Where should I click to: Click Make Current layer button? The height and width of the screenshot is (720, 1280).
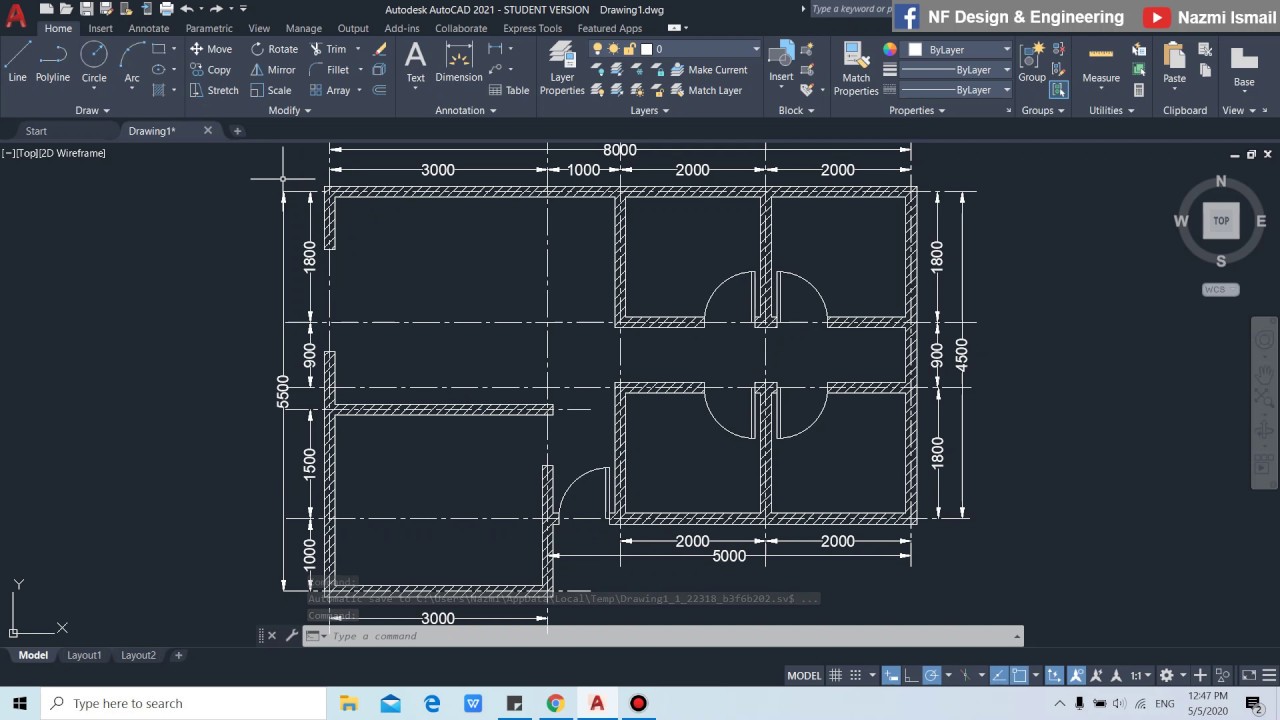point(707,70)
